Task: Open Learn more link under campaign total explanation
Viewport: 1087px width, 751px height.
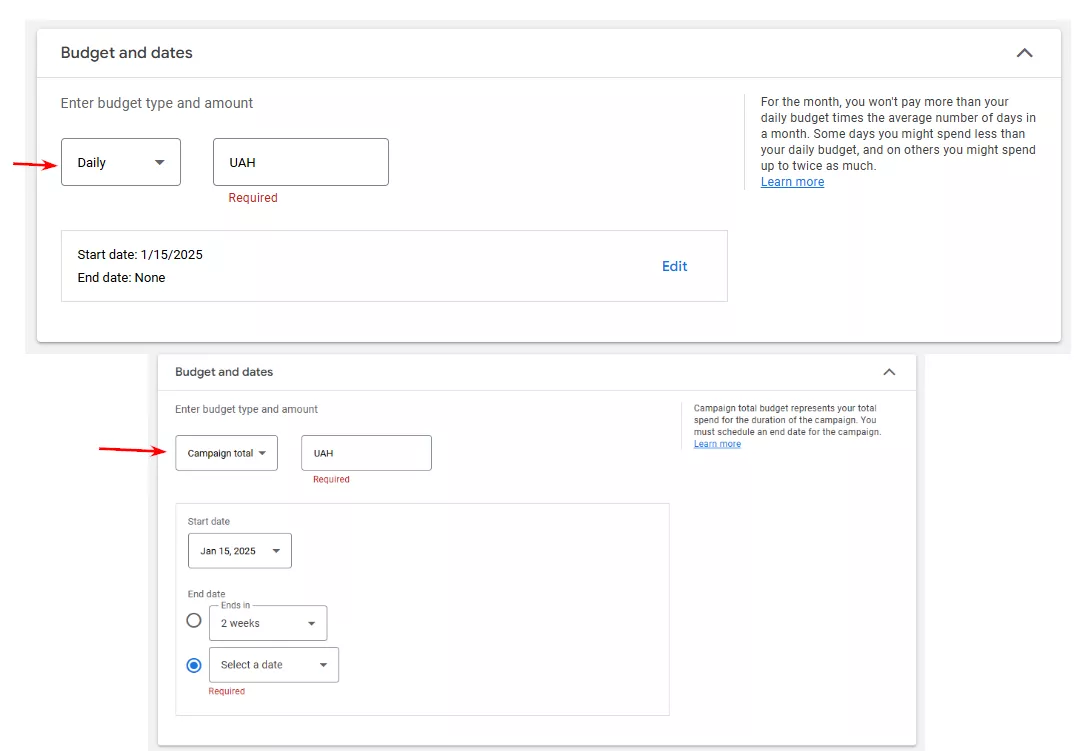Action: 717,444
